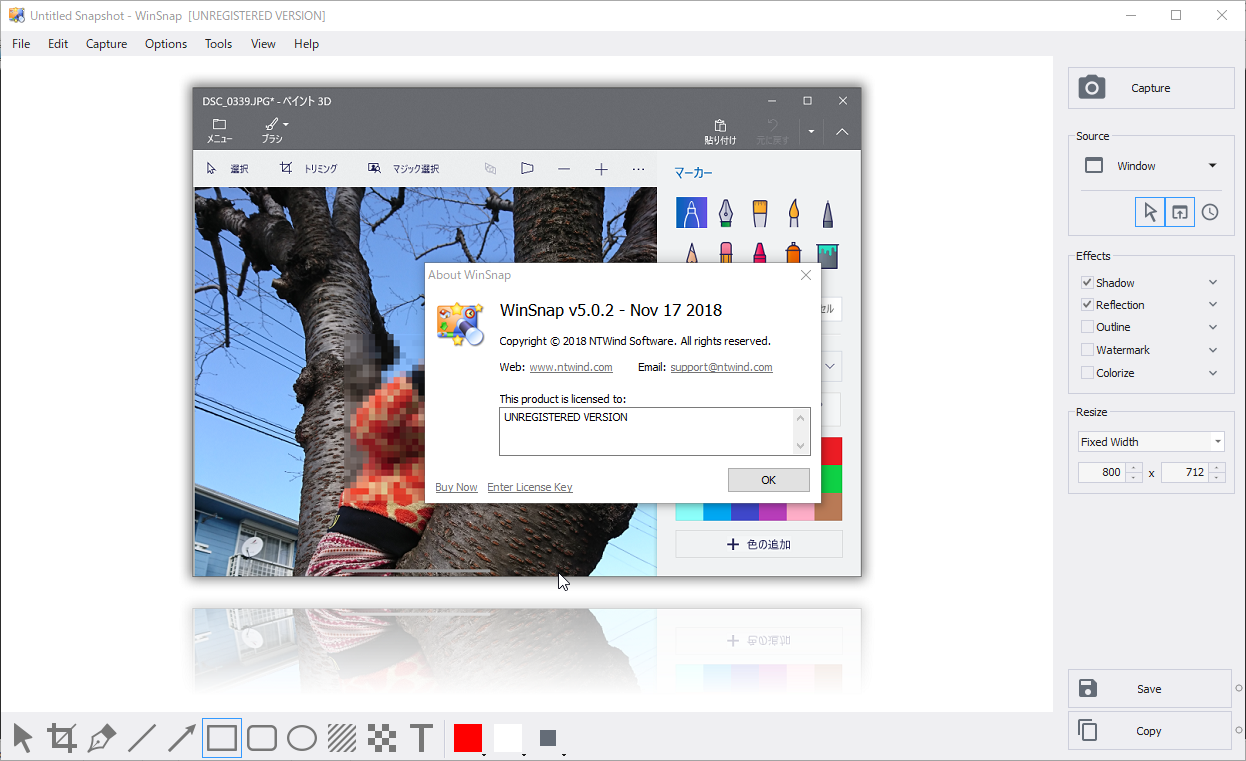Select the pixelate mosaic tool
The image size is (1246, 761).
(381, 737)
